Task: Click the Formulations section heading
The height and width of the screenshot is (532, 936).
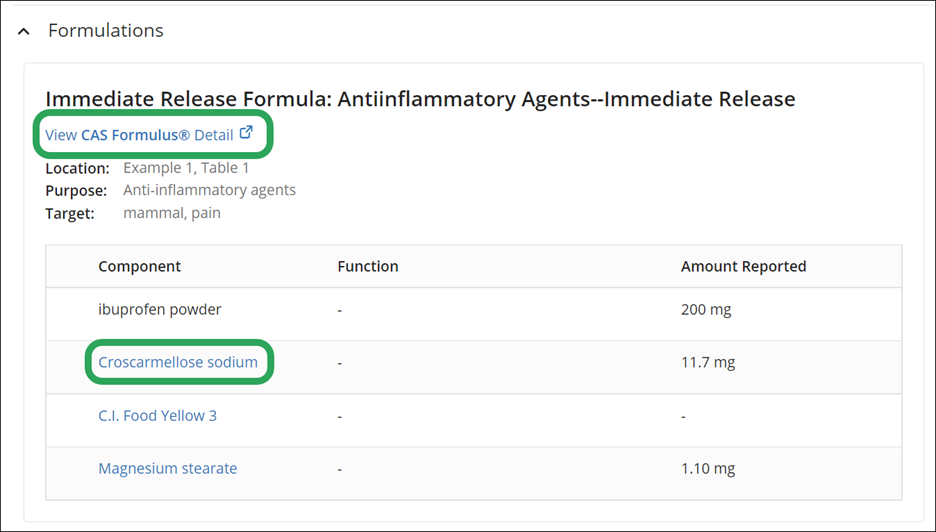Action: click(106, 30)
